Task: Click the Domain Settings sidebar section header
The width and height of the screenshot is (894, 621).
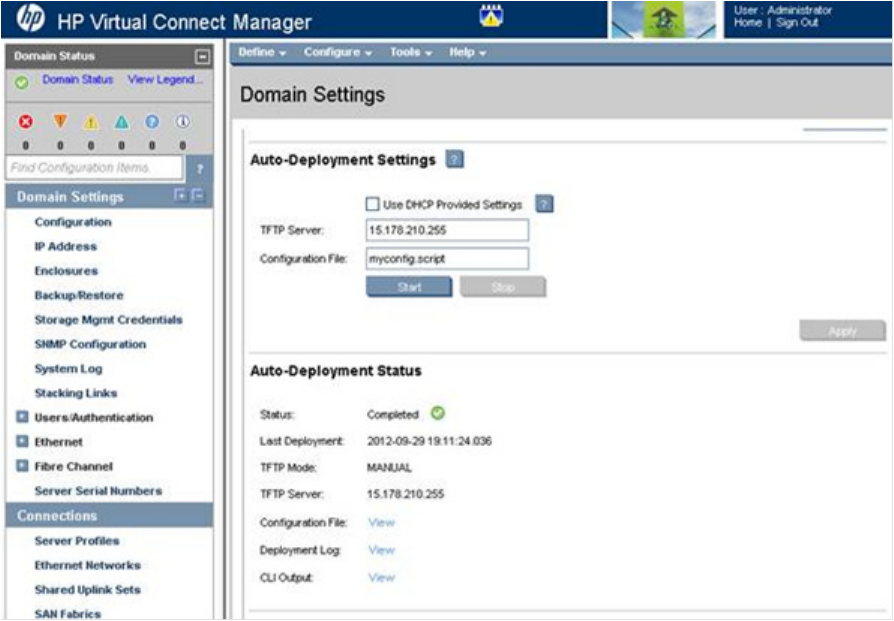Action: (x=109, y=196)
